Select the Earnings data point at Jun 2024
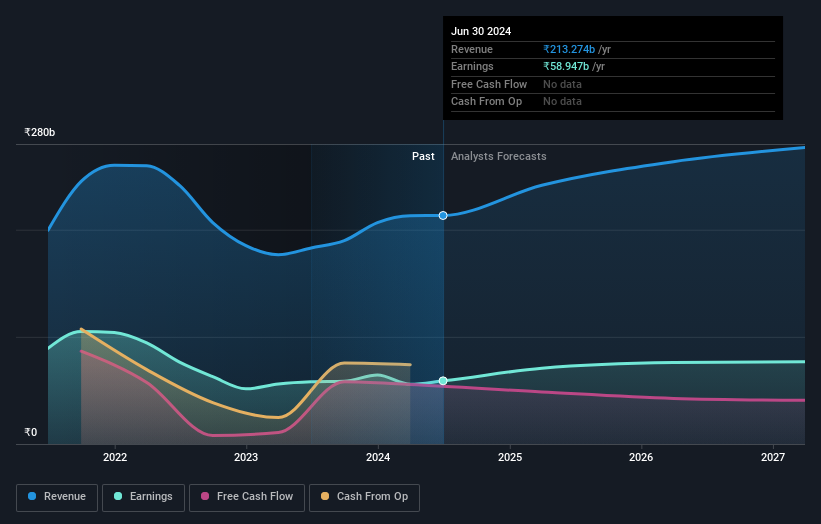Viewport: 821px width, 524px height. click(x=443, y=381)
